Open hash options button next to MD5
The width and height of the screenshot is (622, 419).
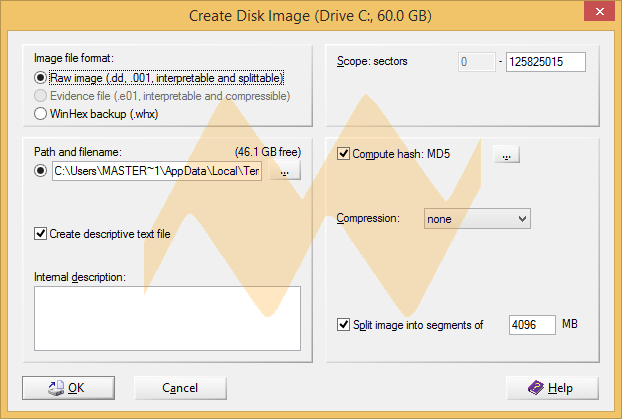click(507, 155)
